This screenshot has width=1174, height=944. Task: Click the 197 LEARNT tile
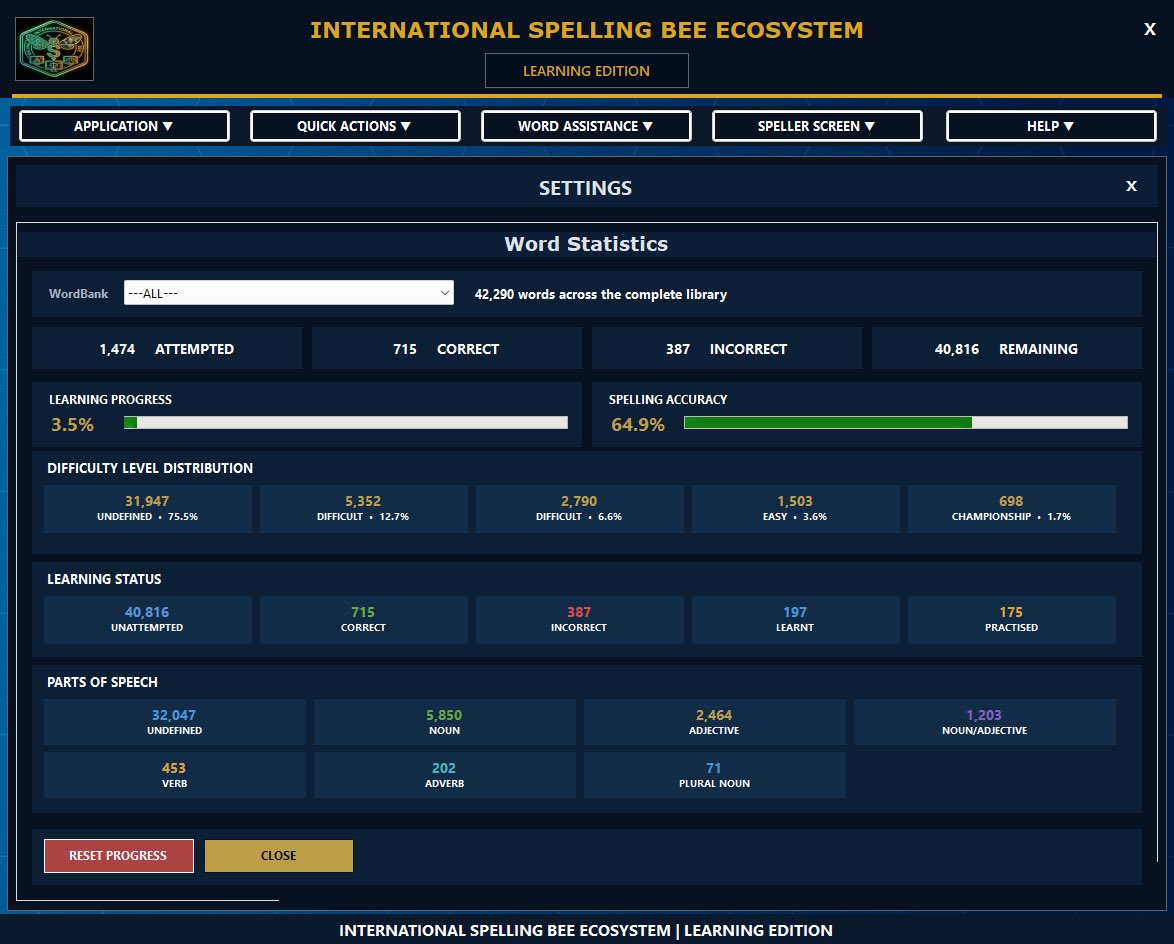[x=795, y=620]
